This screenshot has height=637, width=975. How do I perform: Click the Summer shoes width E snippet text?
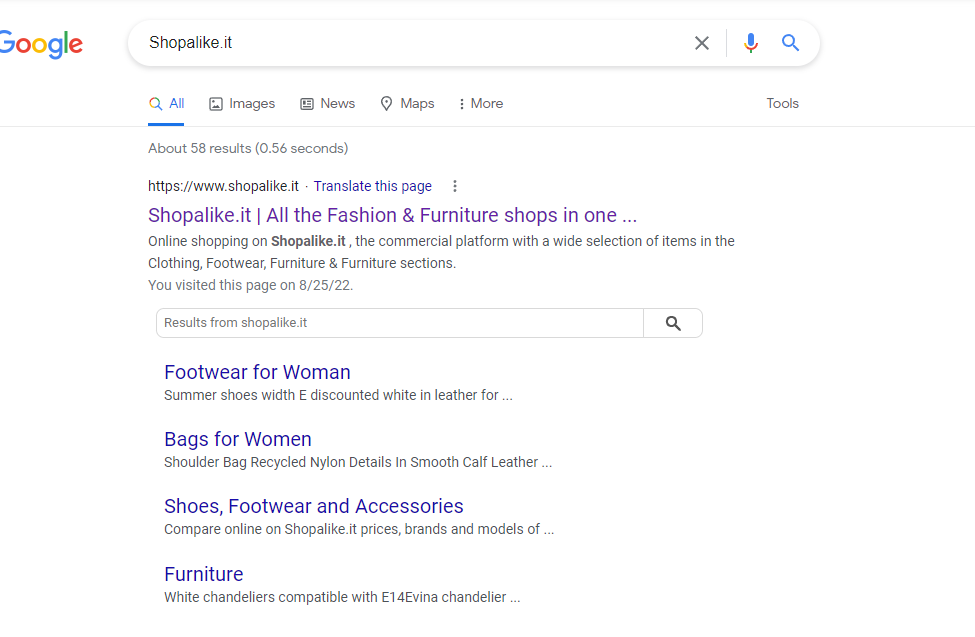(x=338, y=396)
